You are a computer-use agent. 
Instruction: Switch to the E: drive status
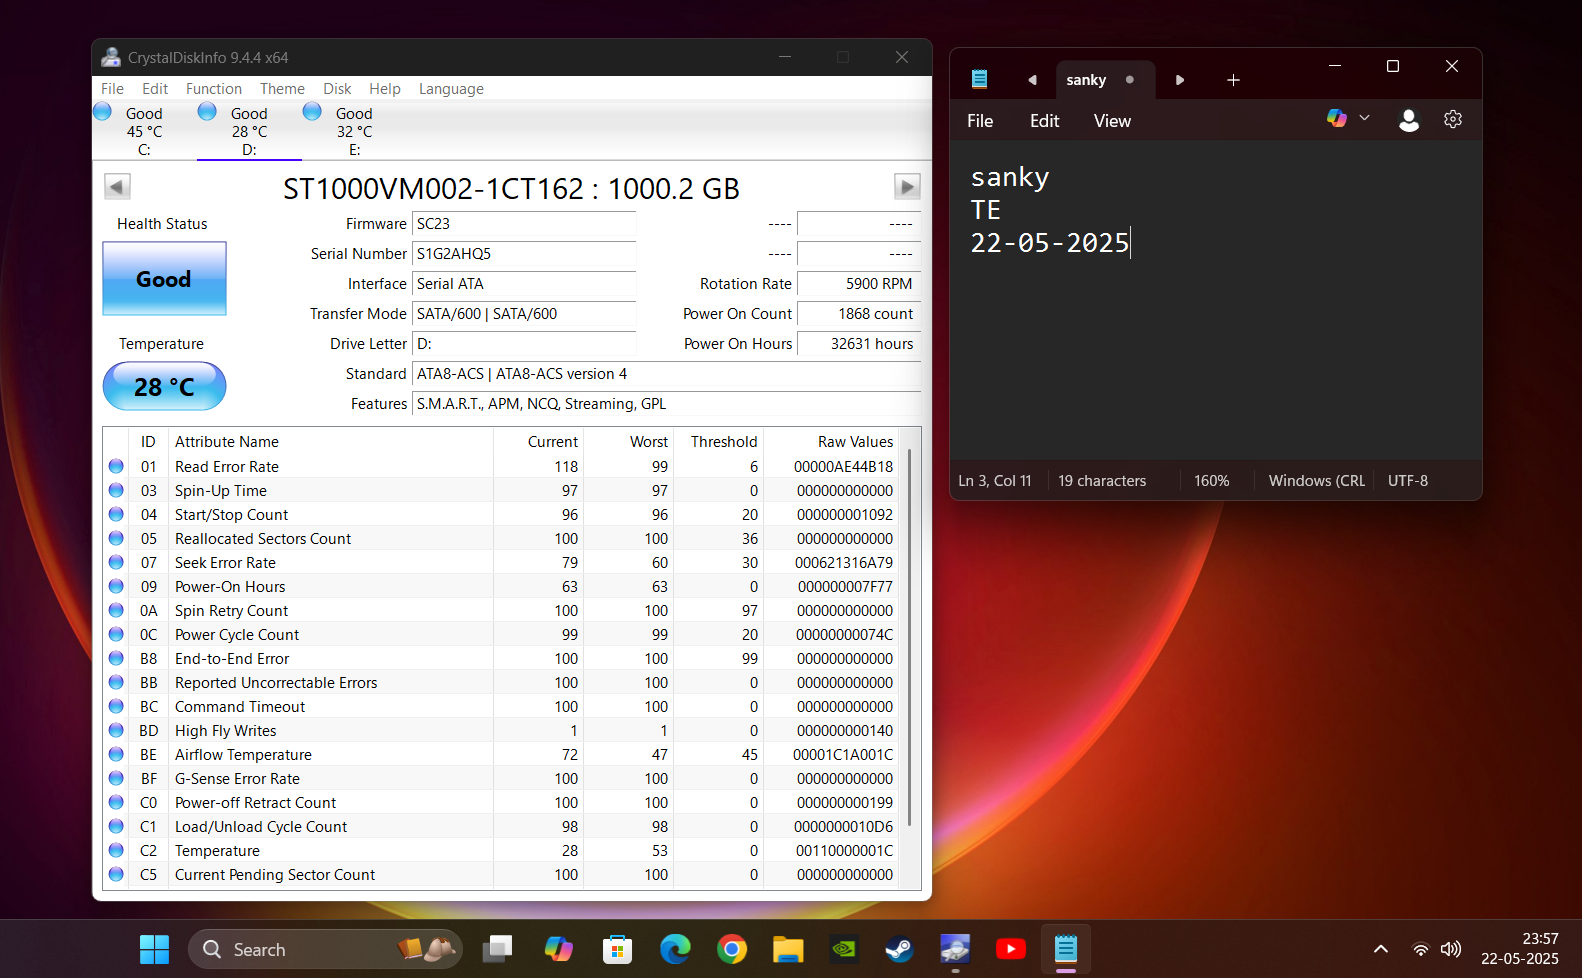point(353,131)
